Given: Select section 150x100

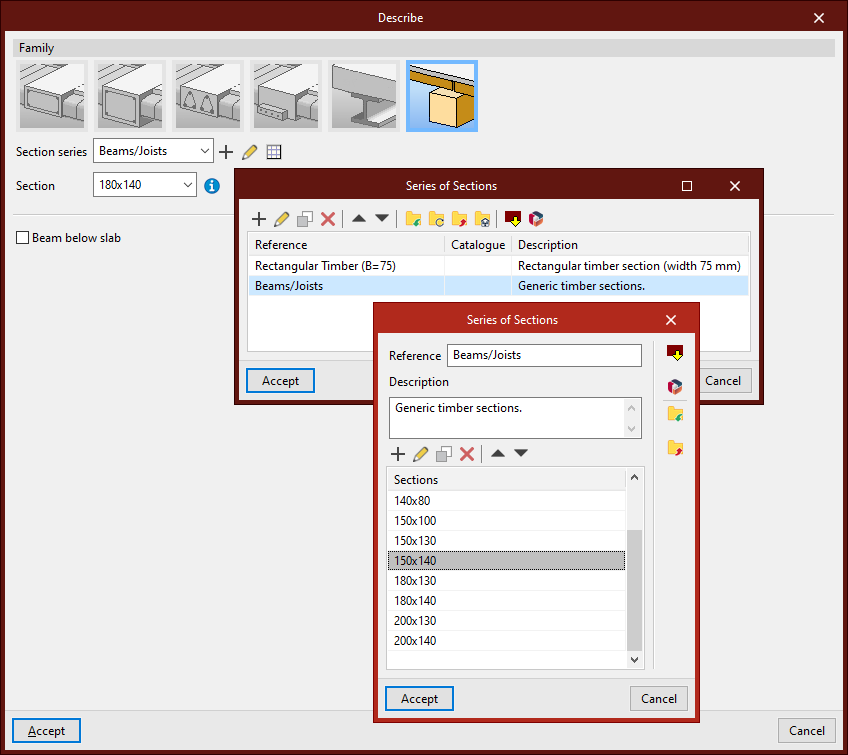Looking at the screenshot, I should point(507,521).
